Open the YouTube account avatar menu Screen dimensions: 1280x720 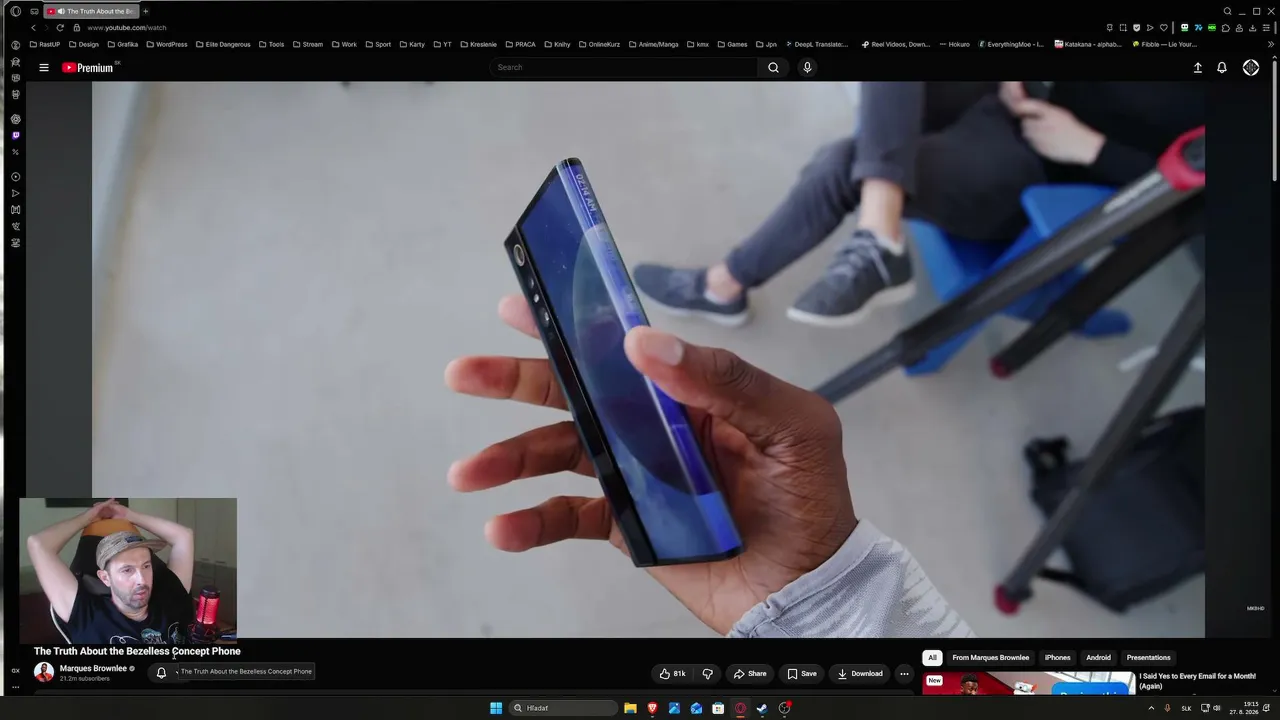(1251, 68)
